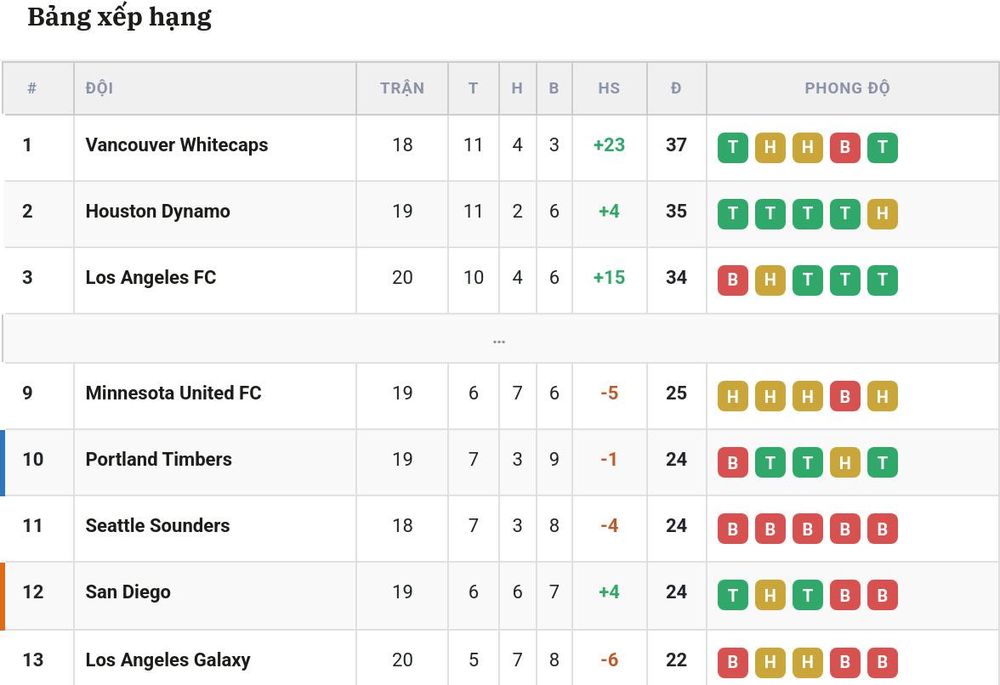Click Houston Dynamo's +4 goal difference
This screenshot has width=1000, height=685.
(x=609, y=211)
